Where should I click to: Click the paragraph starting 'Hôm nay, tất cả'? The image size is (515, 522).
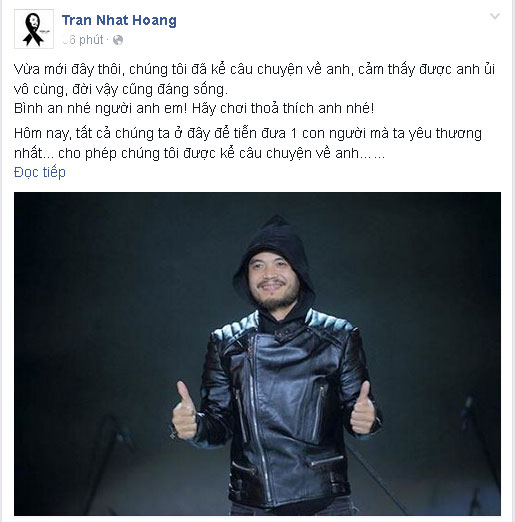click(x=248, y=143)
